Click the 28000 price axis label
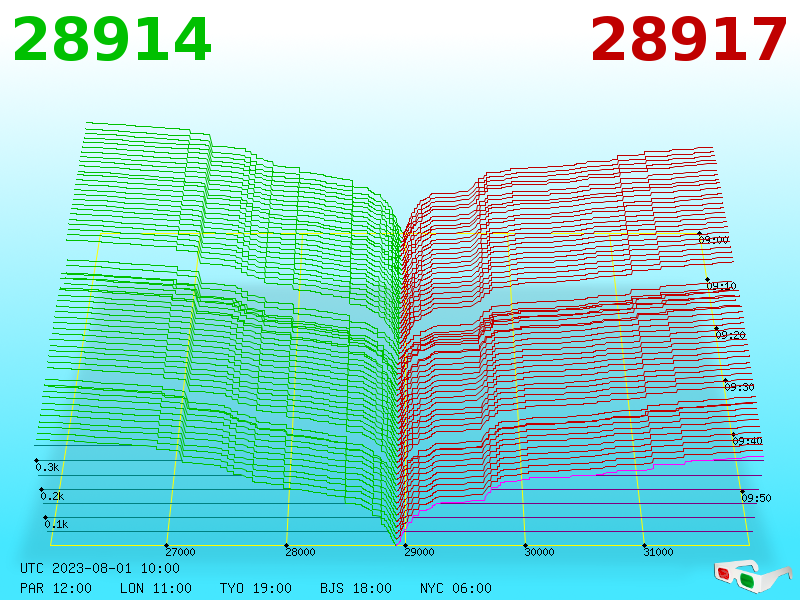 pyautogui.click(x=301, y=552)
